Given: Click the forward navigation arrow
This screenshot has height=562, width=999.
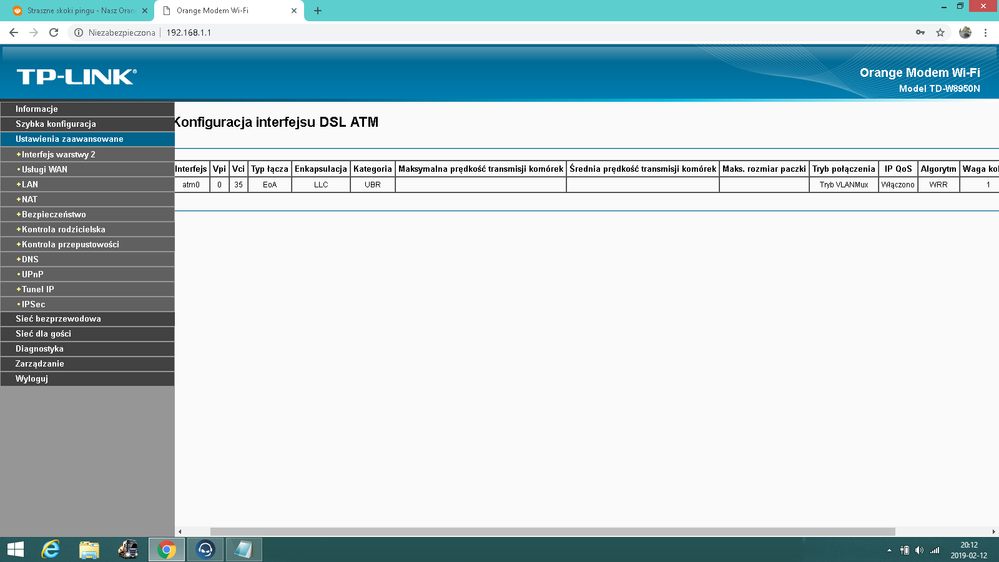Looking at the screenshot, I should [34, 32].
